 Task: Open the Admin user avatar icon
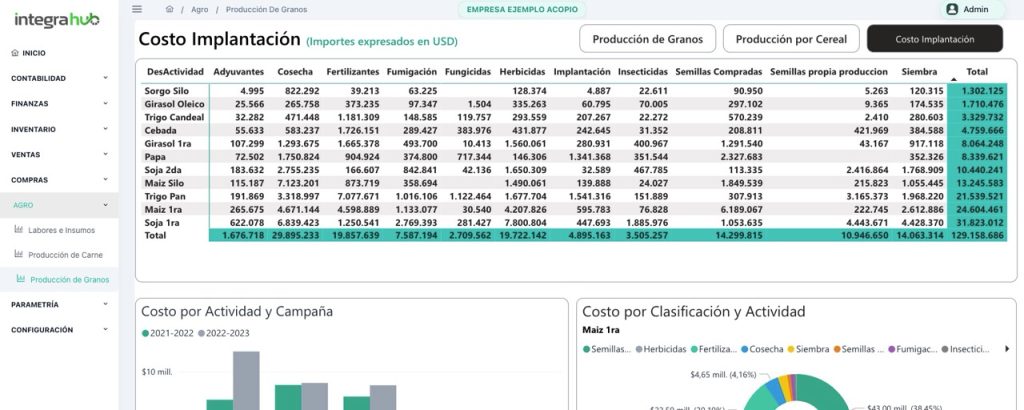(x=951, y=9)
